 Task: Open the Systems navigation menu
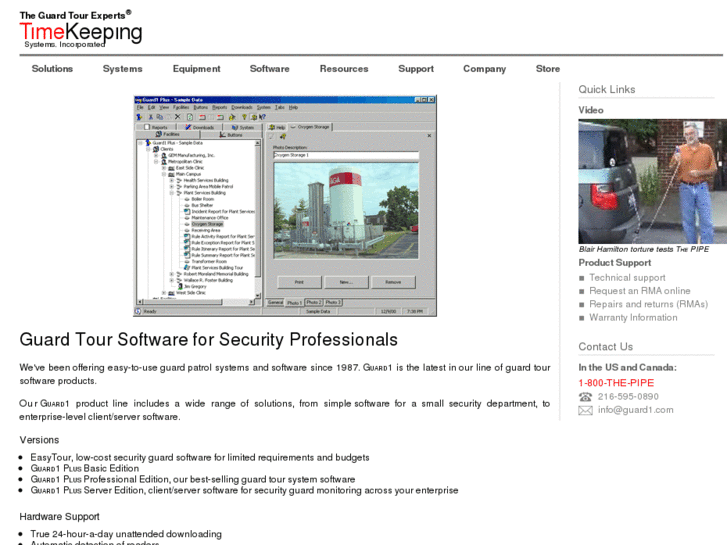click(122, 69)
